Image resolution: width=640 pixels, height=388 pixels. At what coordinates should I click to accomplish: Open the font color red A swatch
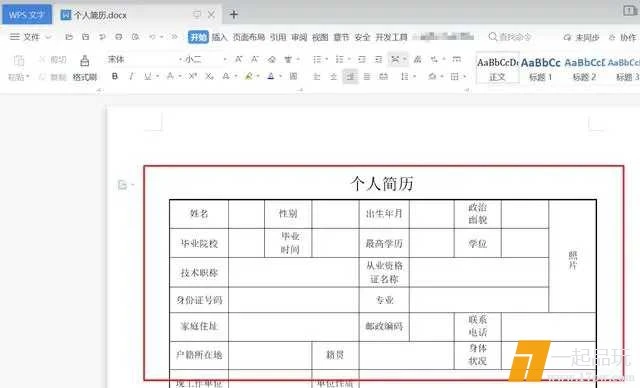(x=271, y=76)
